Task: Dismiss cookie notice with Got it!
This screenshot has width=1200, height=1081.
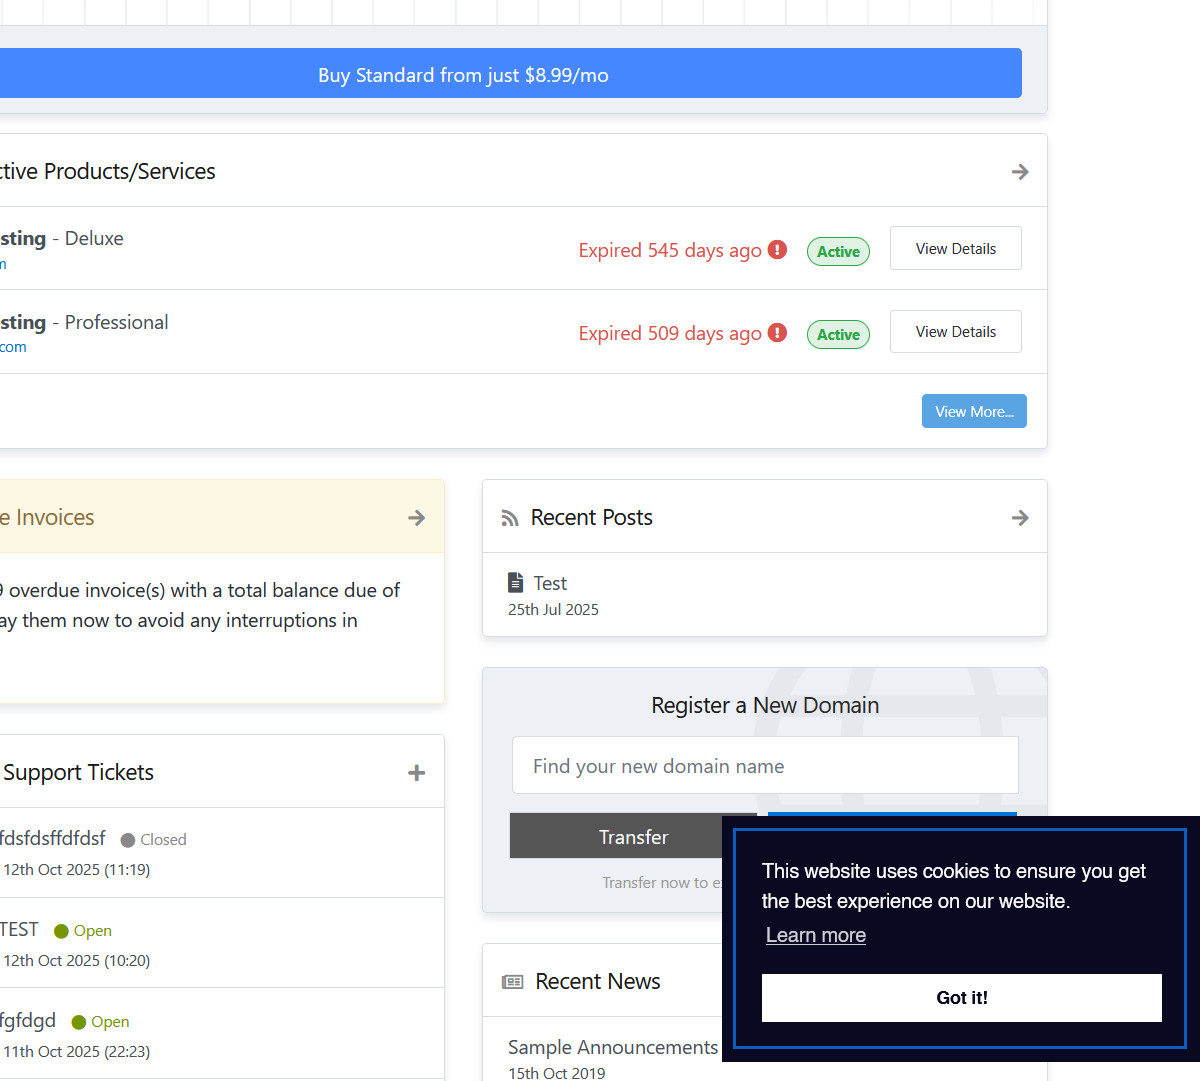Action: (961, 998)
